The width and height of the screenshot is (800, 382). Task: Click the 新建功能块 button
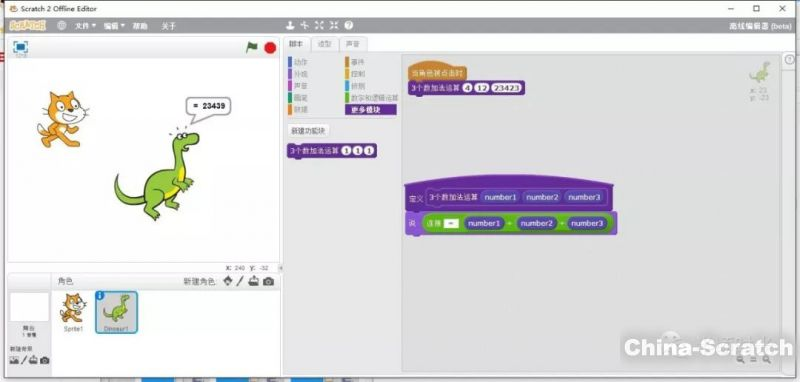coord(308,131)
